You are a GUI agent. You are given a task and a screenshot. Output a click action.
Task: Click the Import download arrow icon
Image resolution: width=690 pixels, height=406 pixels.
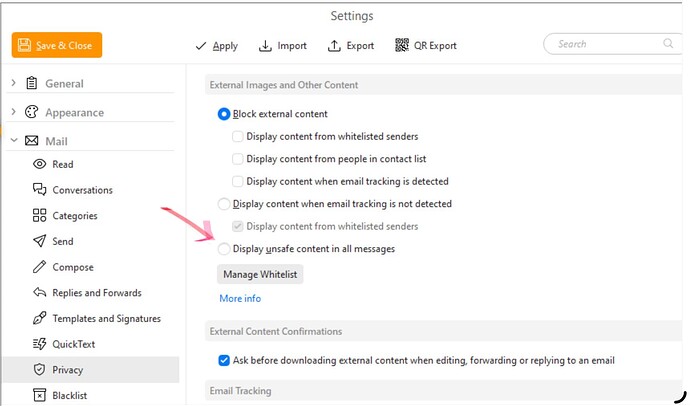[265, 46]
